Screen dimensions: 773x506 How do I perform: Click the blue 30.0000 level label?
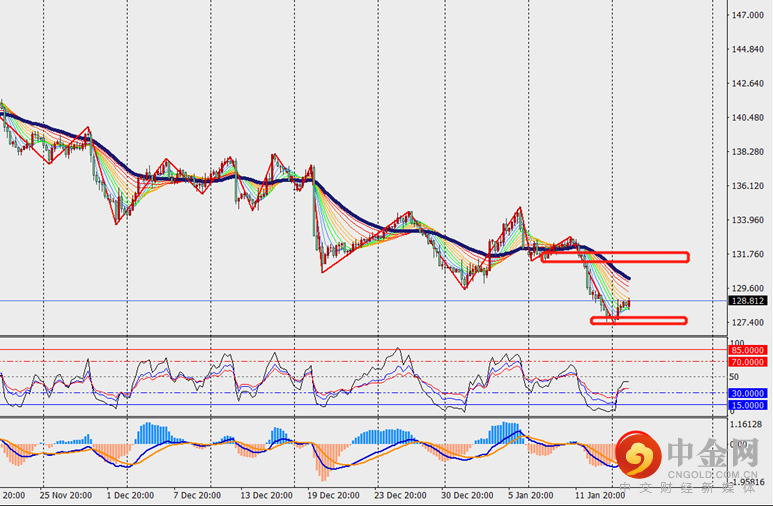tap(748, 393)
